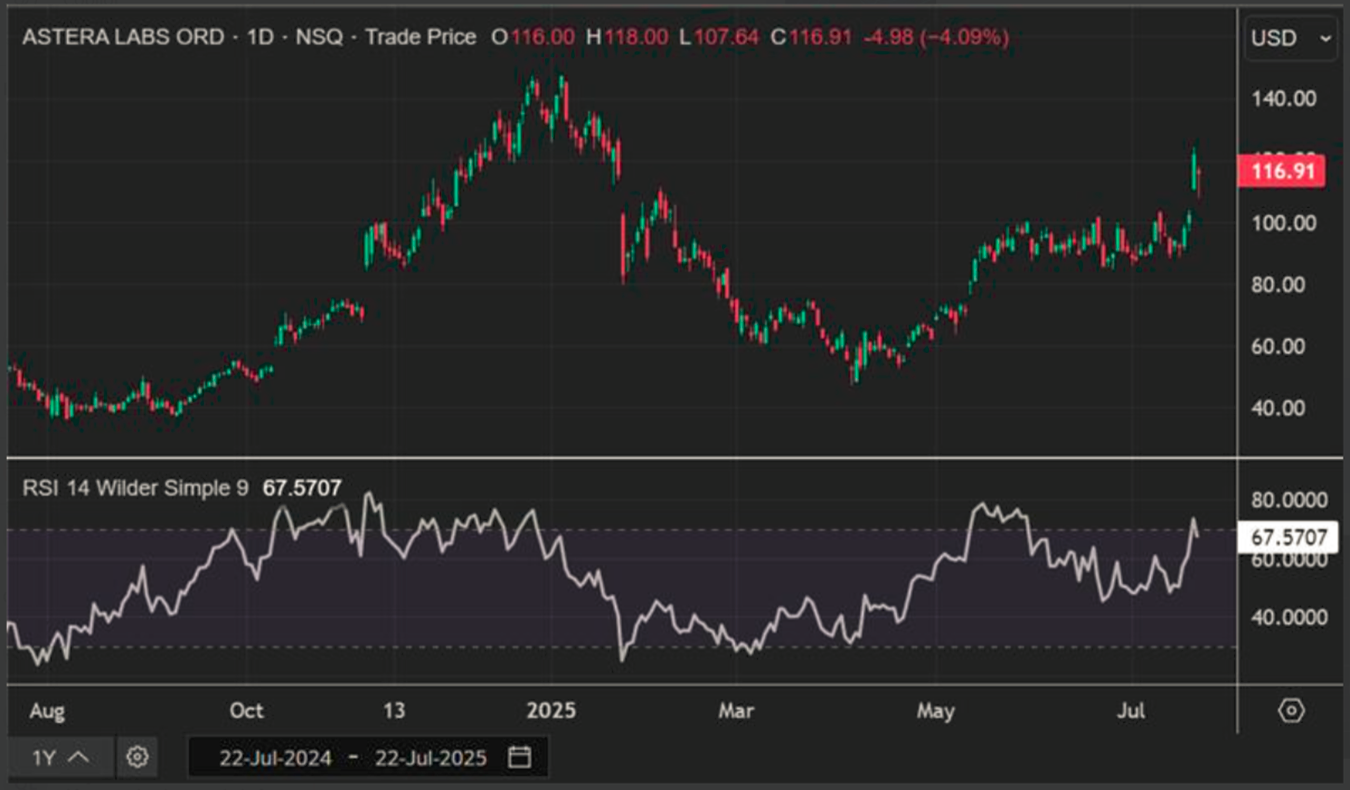Click the 140.00 price axis label
The image size is (1350, 790).
1285,98
